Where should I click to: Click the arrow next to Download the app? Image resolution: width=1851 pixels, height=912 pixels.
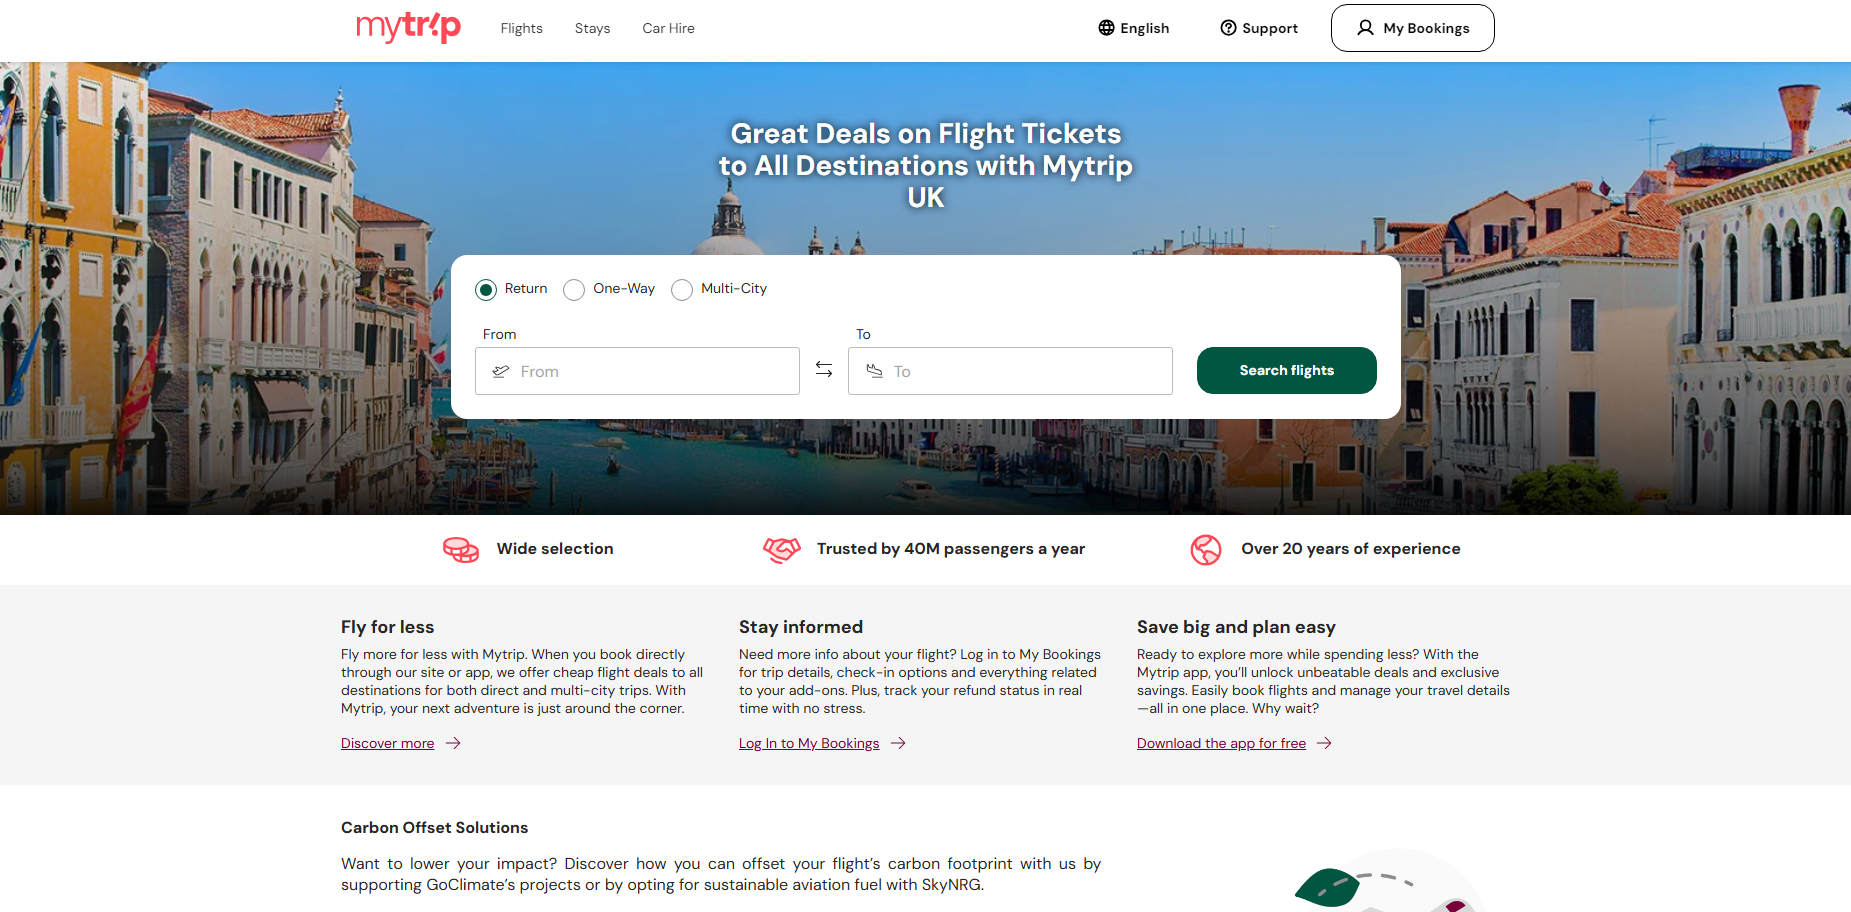click(x=1324, y=743)
